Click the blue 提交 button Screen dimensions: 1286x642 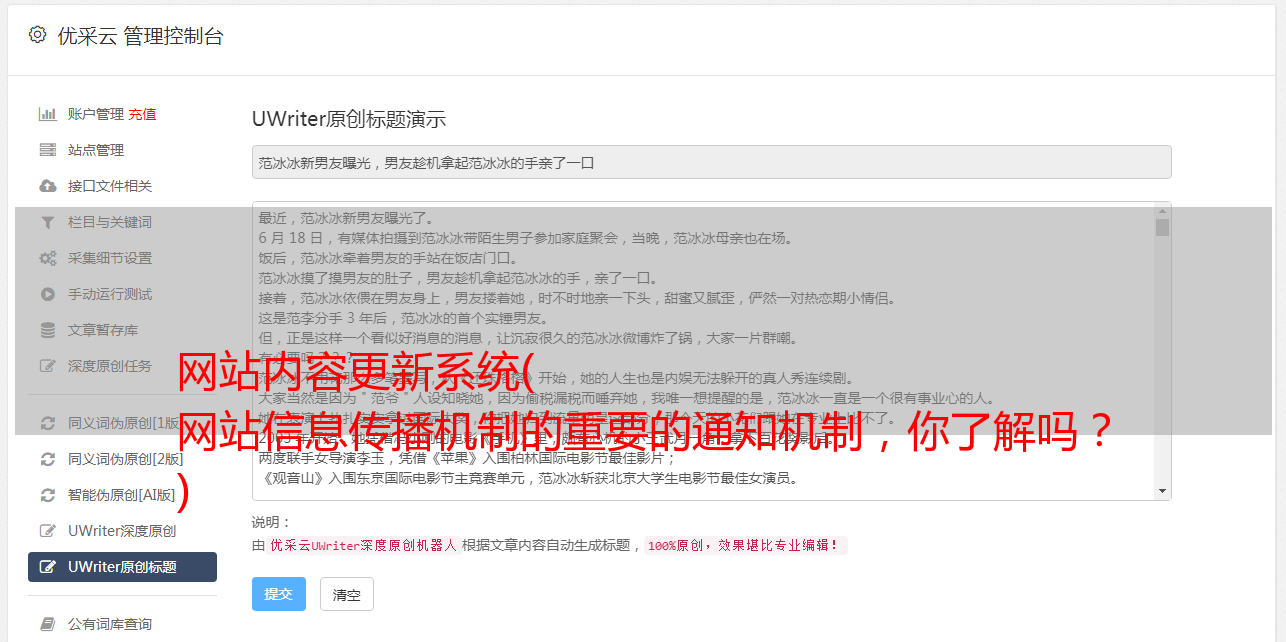point(279,594)
